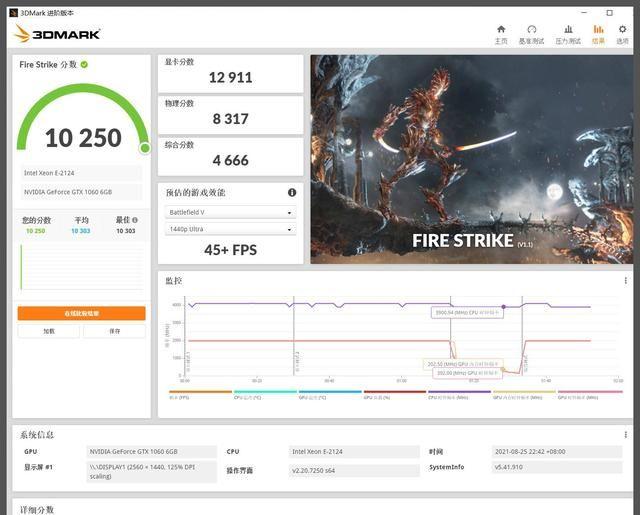Image resolution: width=640 pixels, height=515 pixels.
Task: Click the combined score value 4 666
Action: [230, 160]
